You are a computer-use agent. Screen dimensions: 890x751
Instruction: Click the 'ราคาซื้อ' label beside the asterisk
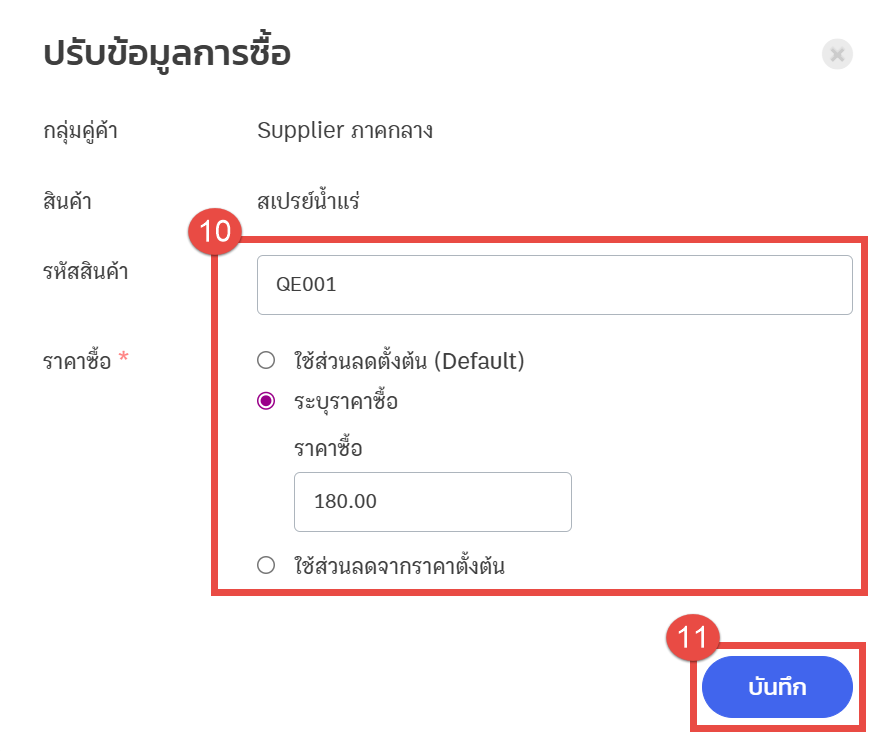point(76,359)
